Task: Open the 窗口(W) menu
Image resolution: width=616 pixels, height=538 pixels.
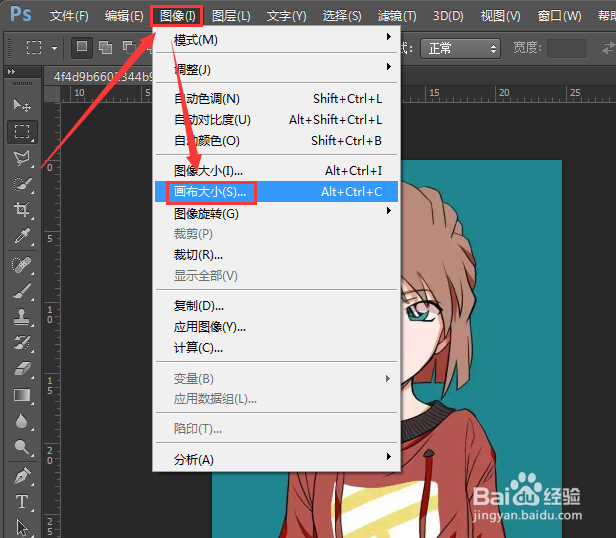Action: (559, 16)
